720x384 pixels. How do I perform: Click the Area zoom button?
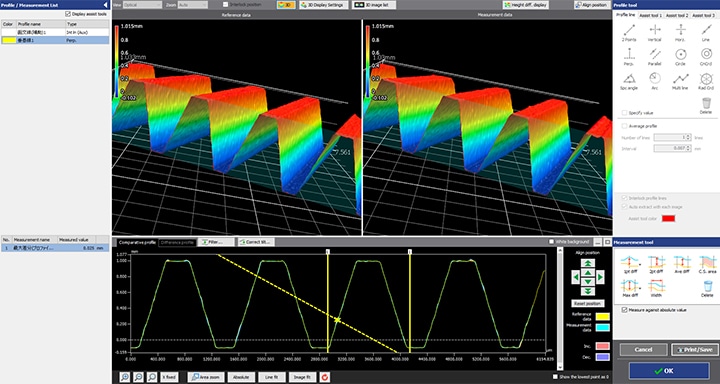[206, 377]
